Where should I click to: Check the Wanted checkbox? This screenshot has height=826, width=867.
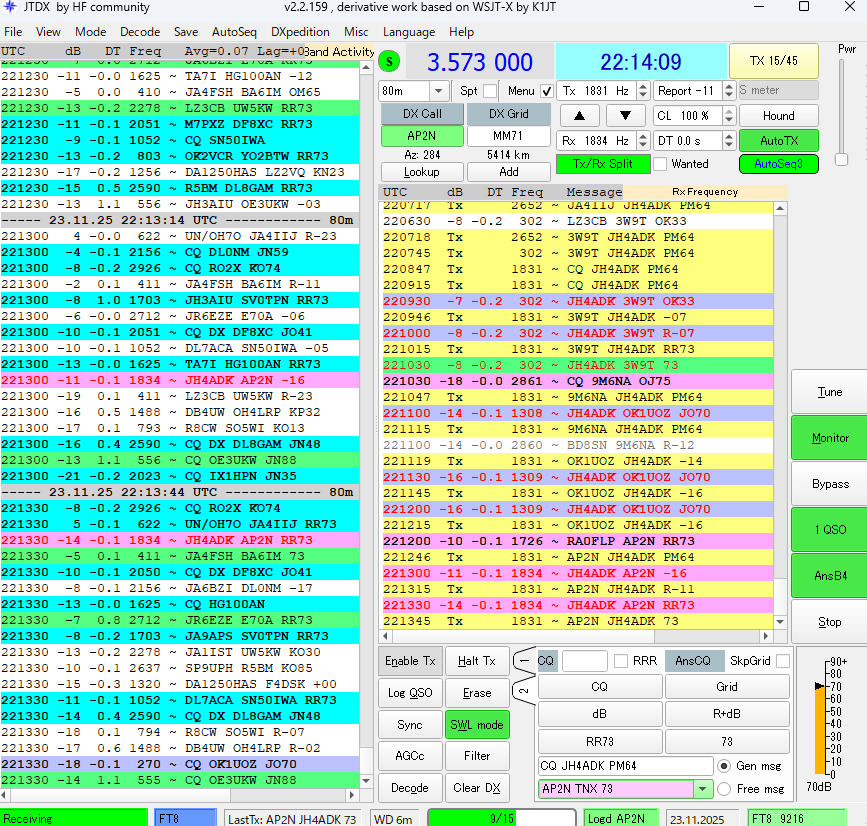662,164
